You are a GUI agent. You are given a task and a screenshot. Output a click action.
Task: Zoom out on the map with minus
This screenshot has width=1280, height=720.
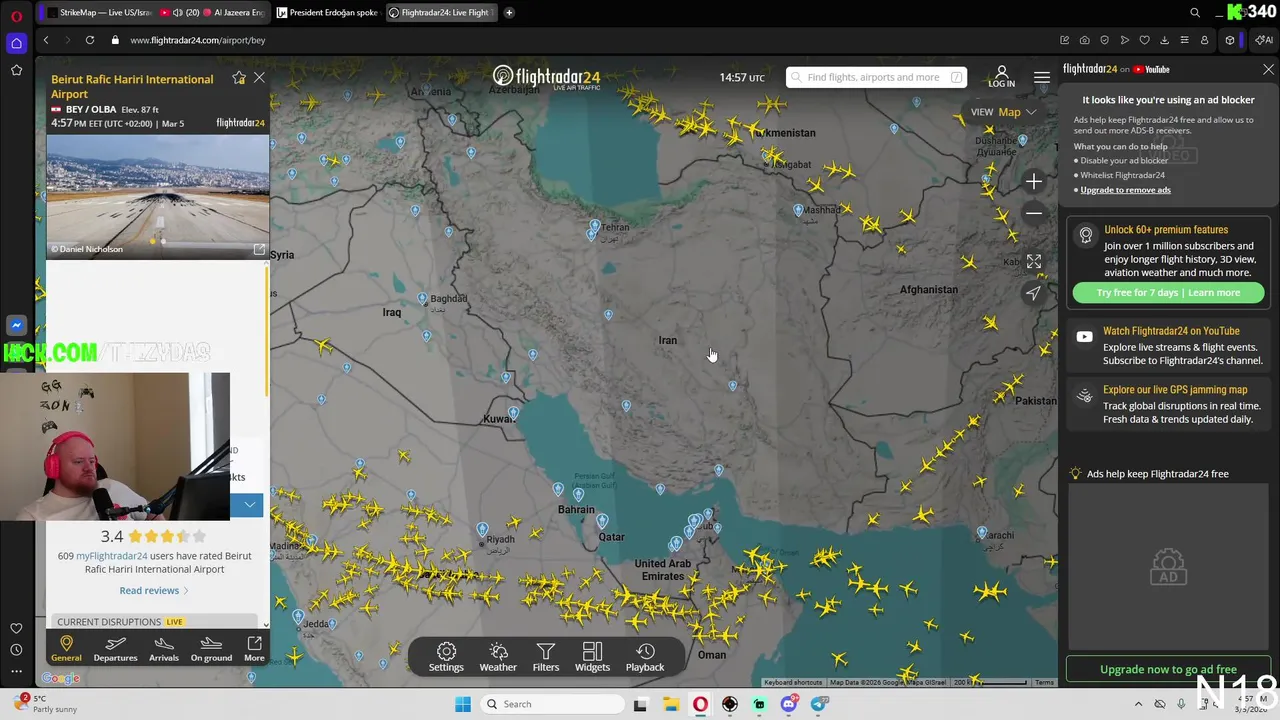pos(1034,213)
